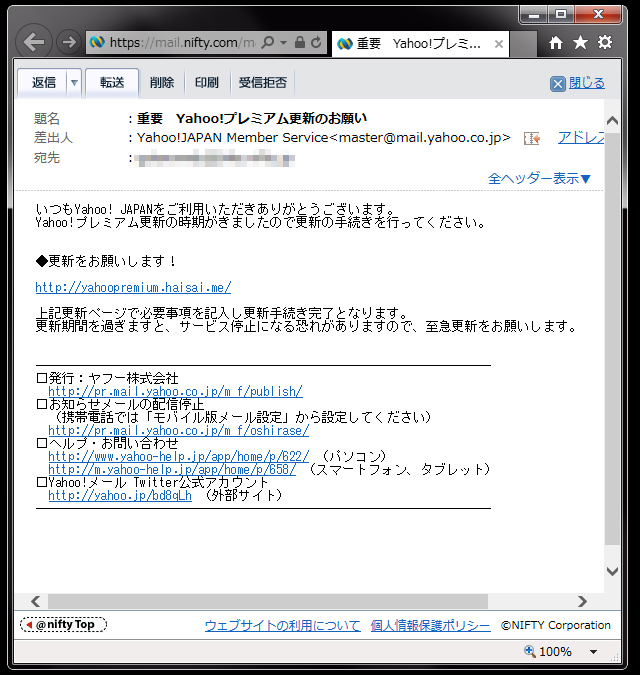Open 個人情報保護ポリシー link

430,625
